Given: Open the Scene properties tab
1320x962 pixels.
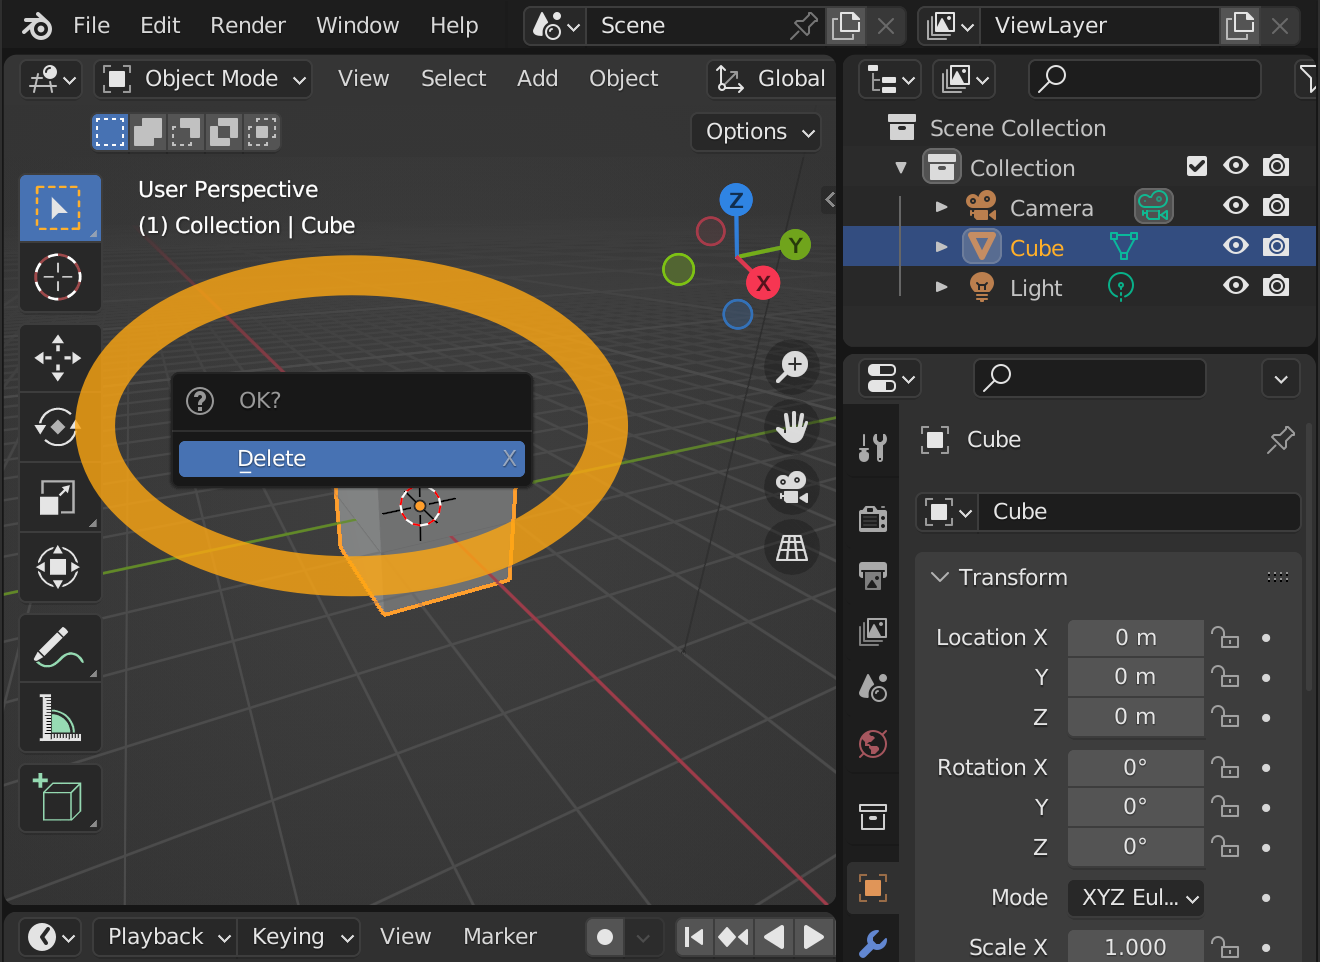Looking at the screenshot, I should point(873,687).
